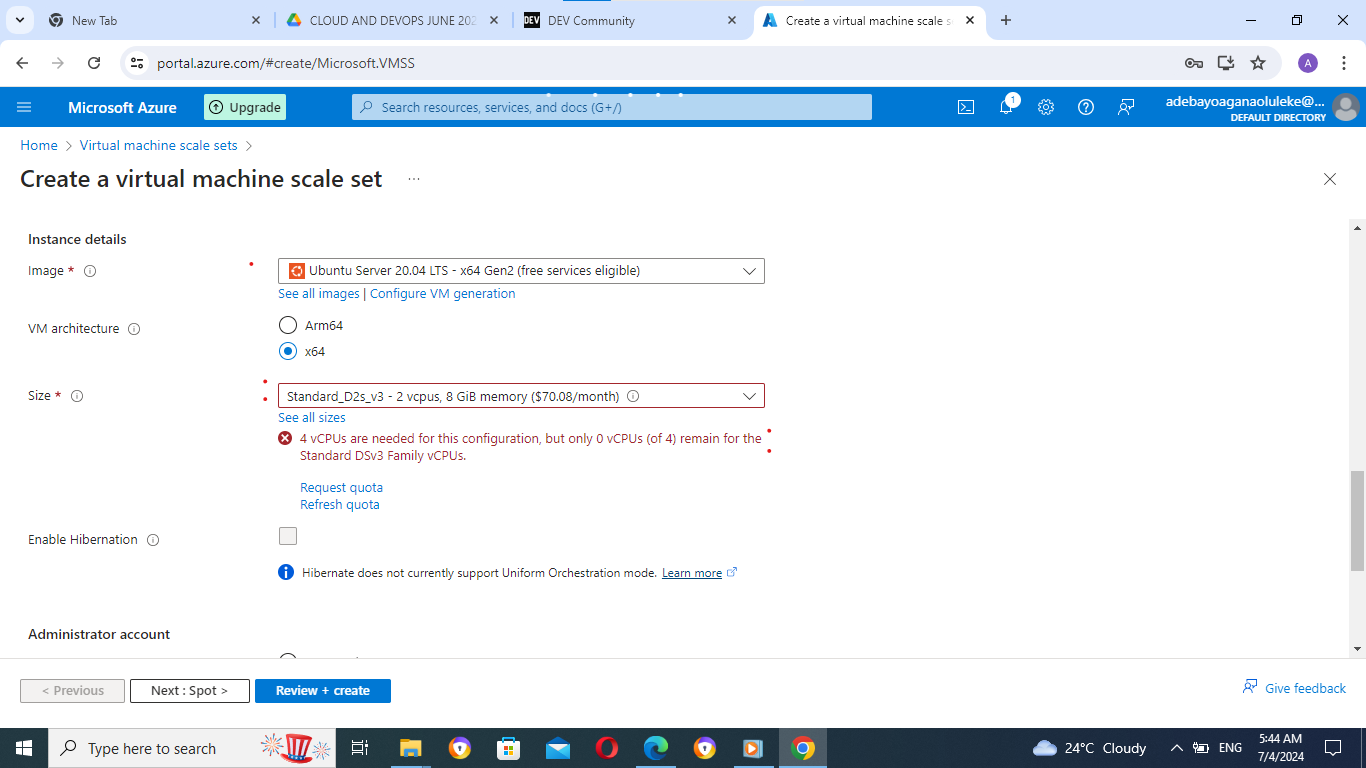This screenshot has height=768, width=1366.
Task: Close the create scale set blade
Action: [1330, 179]
